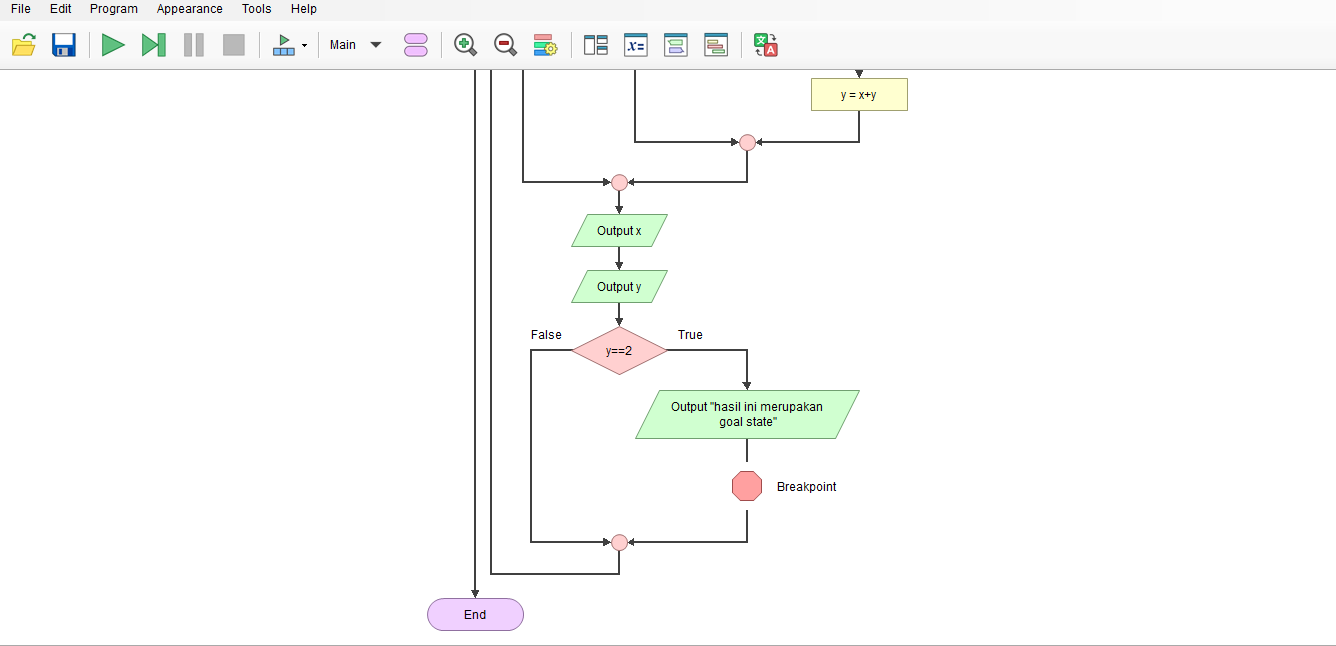
Task: Select the Output "hasil ini merupakan goal state" shape
Action: pyautogui.click(x=747, y=414)
